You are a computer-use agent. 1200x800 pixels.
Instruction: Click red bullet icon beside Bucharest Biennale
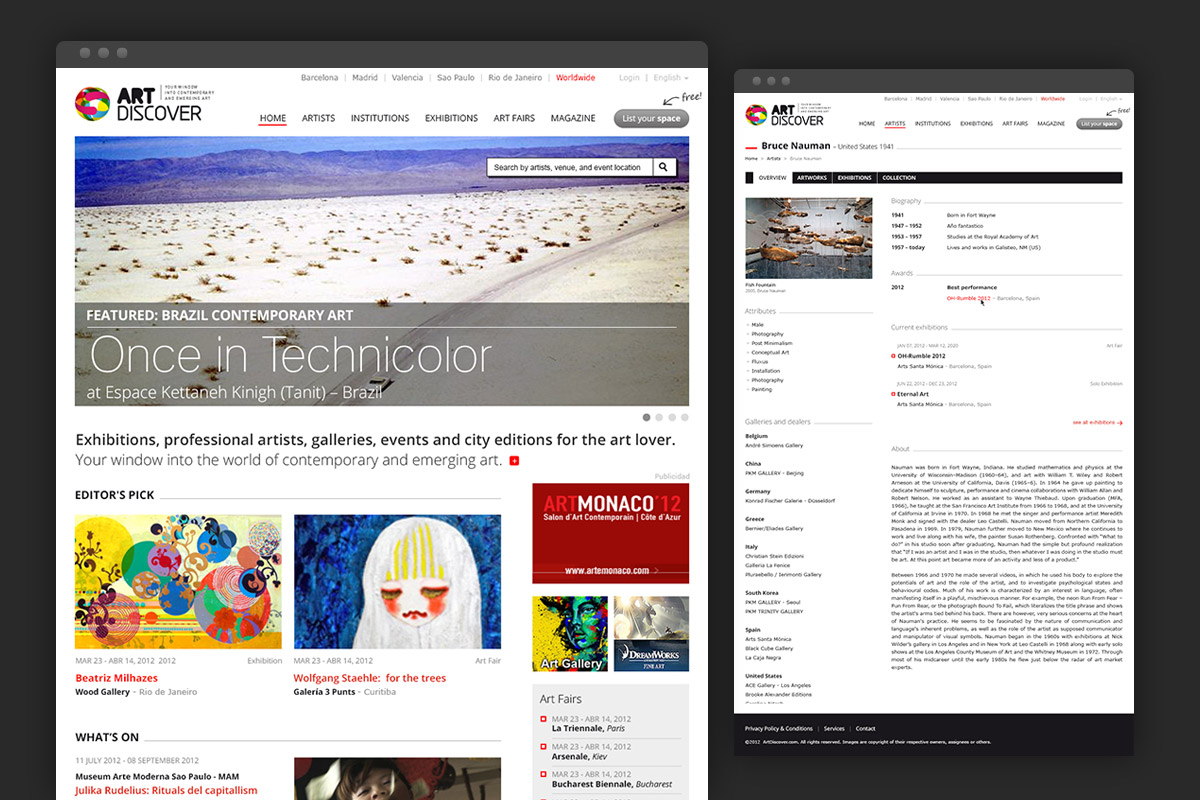pyautogui.click(x=544, y=775)
